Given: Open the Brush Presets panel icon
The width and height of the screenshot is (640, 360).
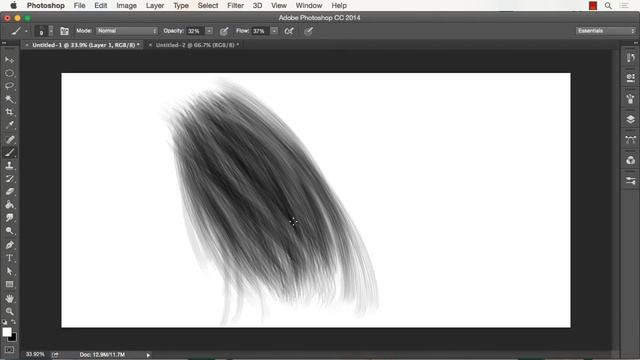Looking at the screenshot, I should coord(630,99).
